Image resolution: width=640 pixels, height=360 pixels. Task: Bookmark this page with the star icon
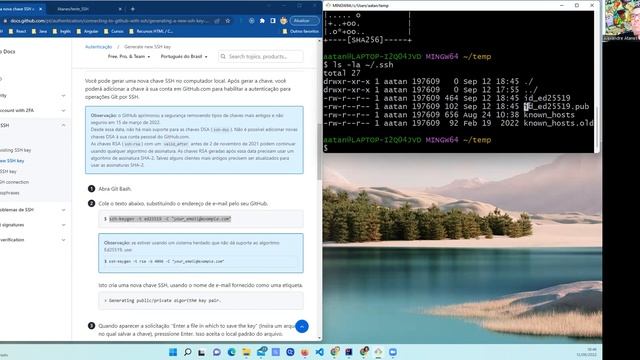228,21
